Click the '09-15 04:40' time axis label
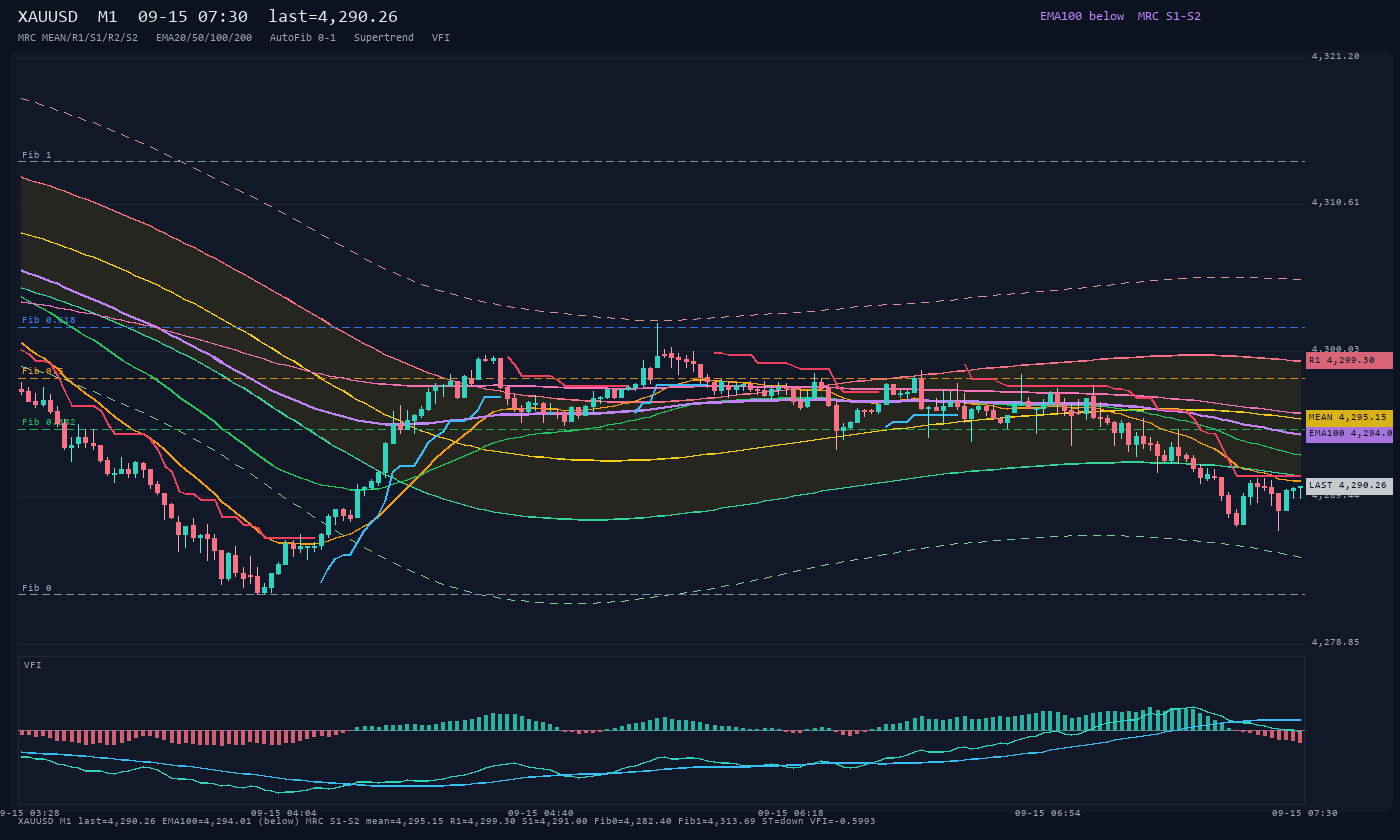Screen dimensions: 1400x840 click(x=541, y=813)
